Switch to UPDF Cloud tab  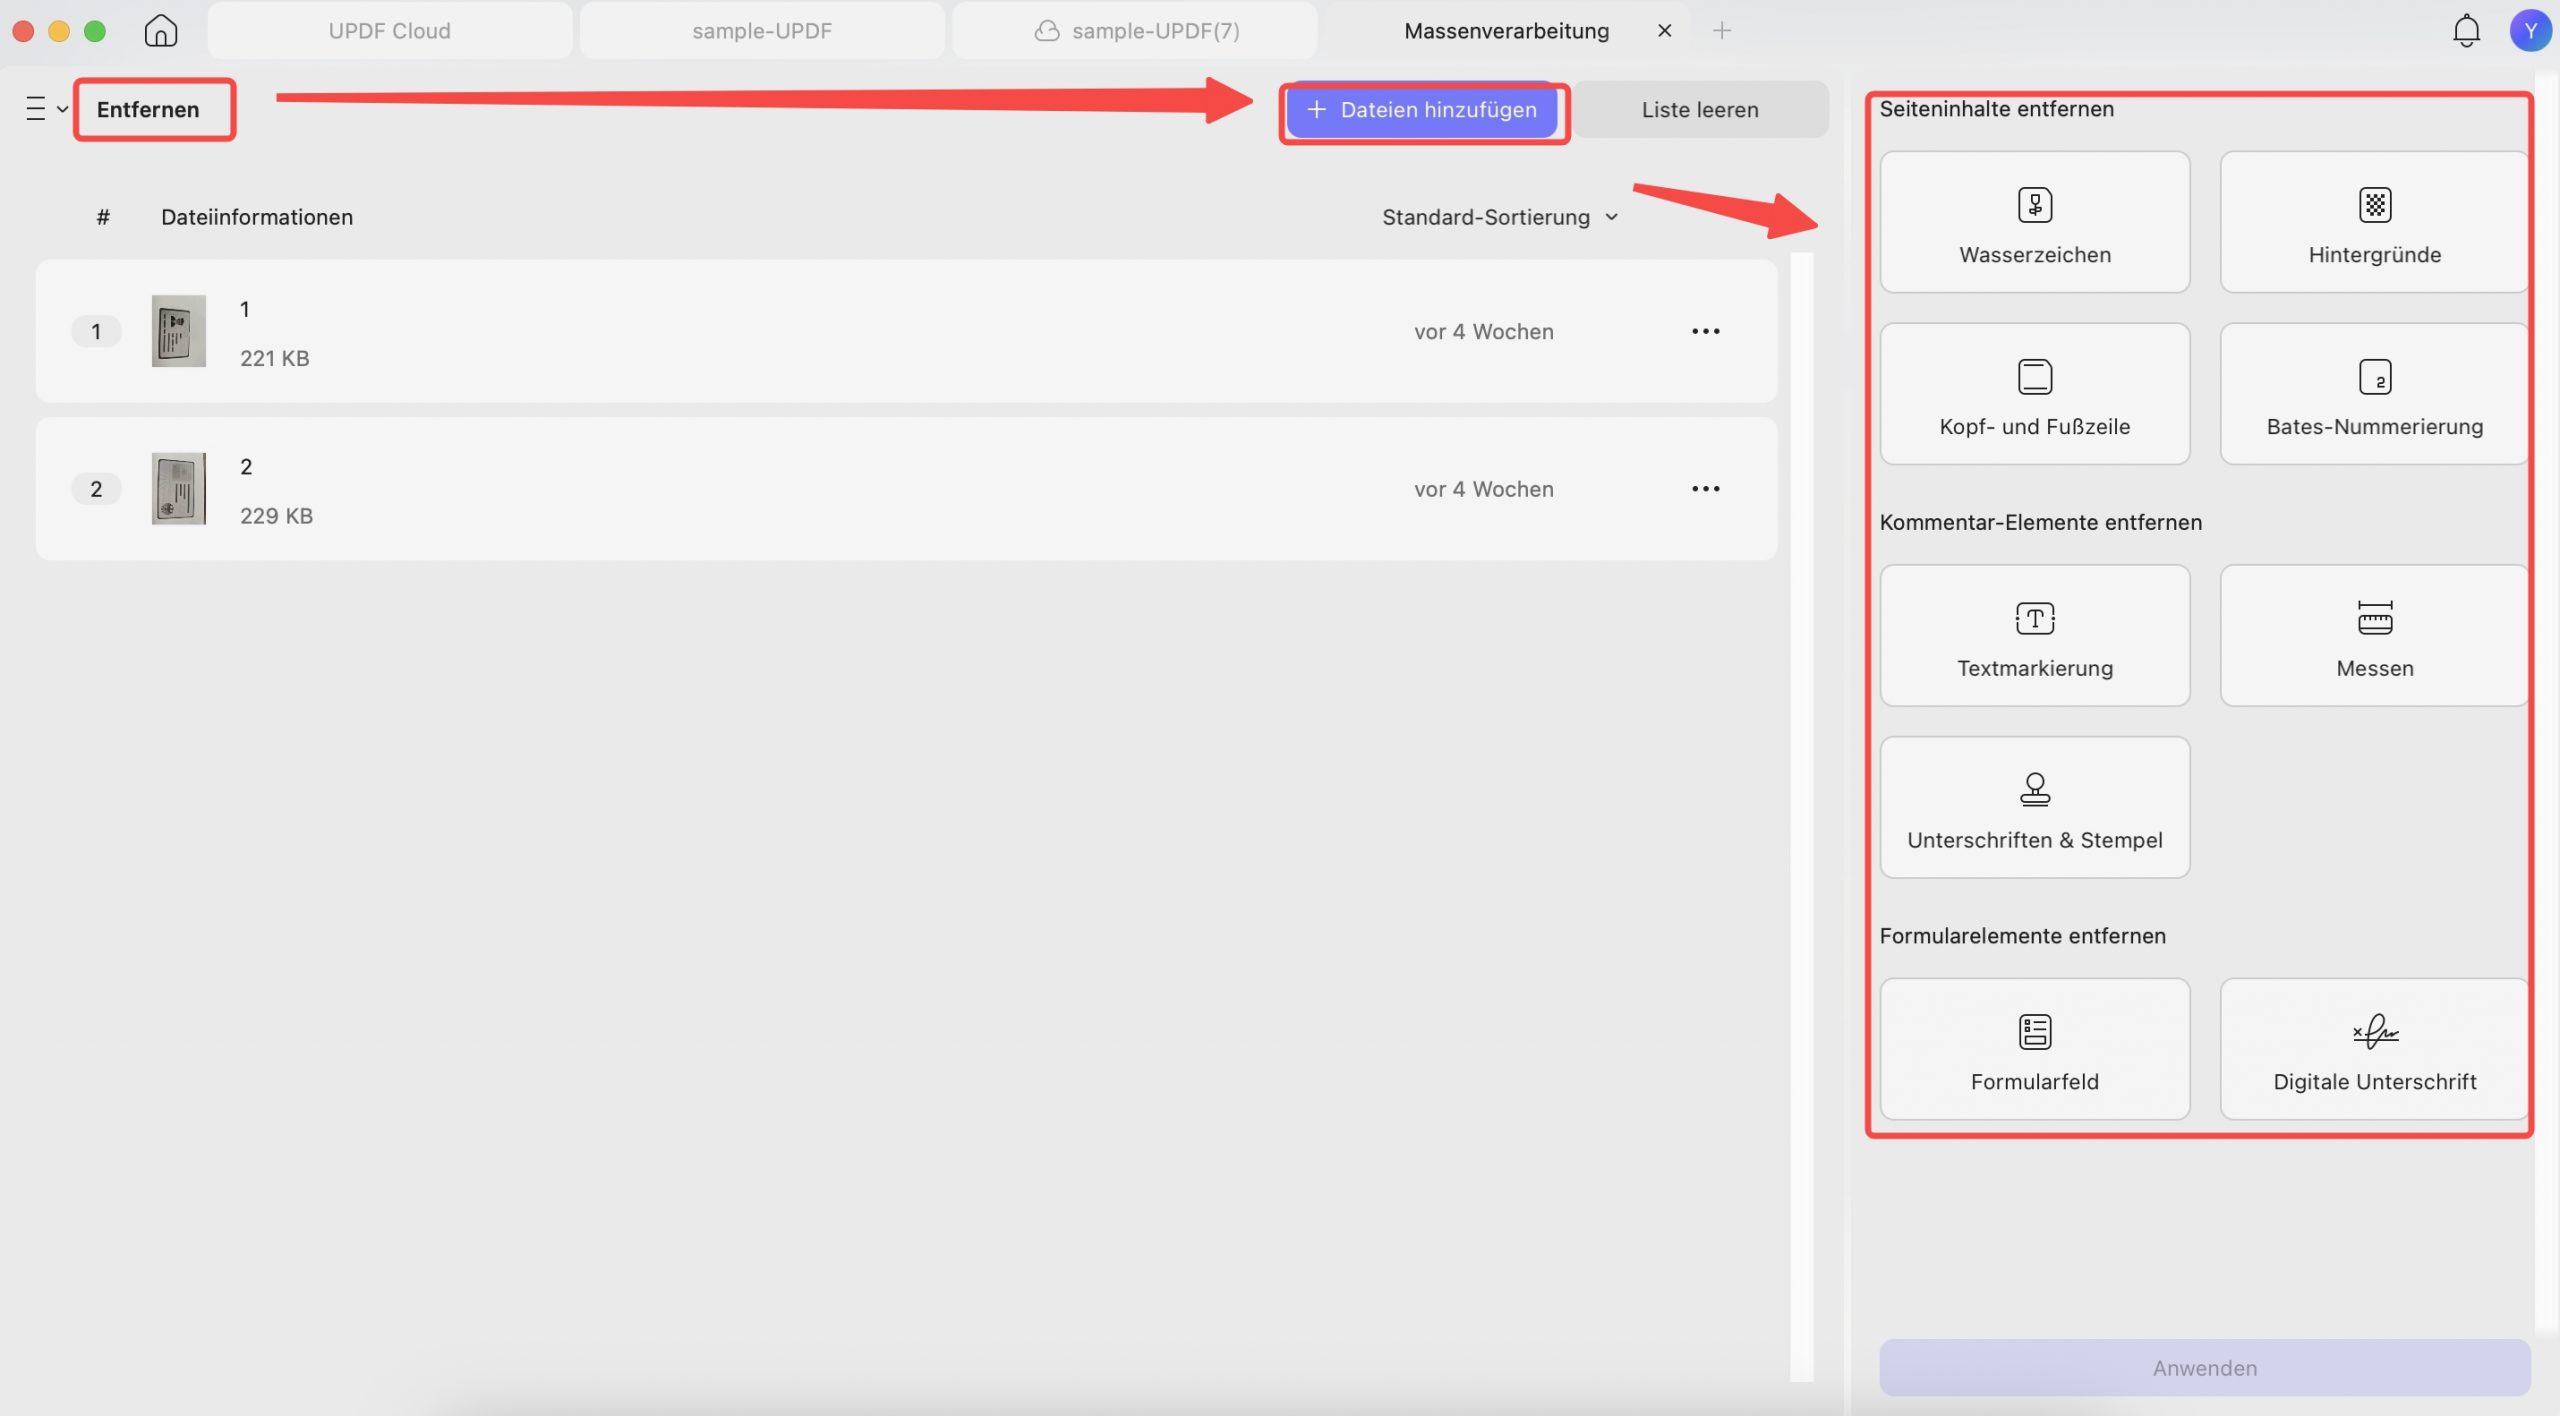click(389, 31)
